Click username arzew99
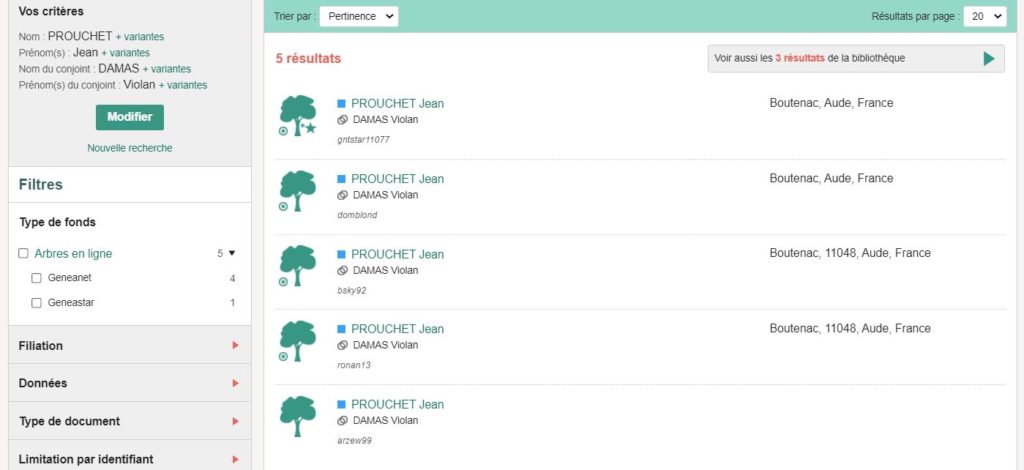 (x=354, y=441)
